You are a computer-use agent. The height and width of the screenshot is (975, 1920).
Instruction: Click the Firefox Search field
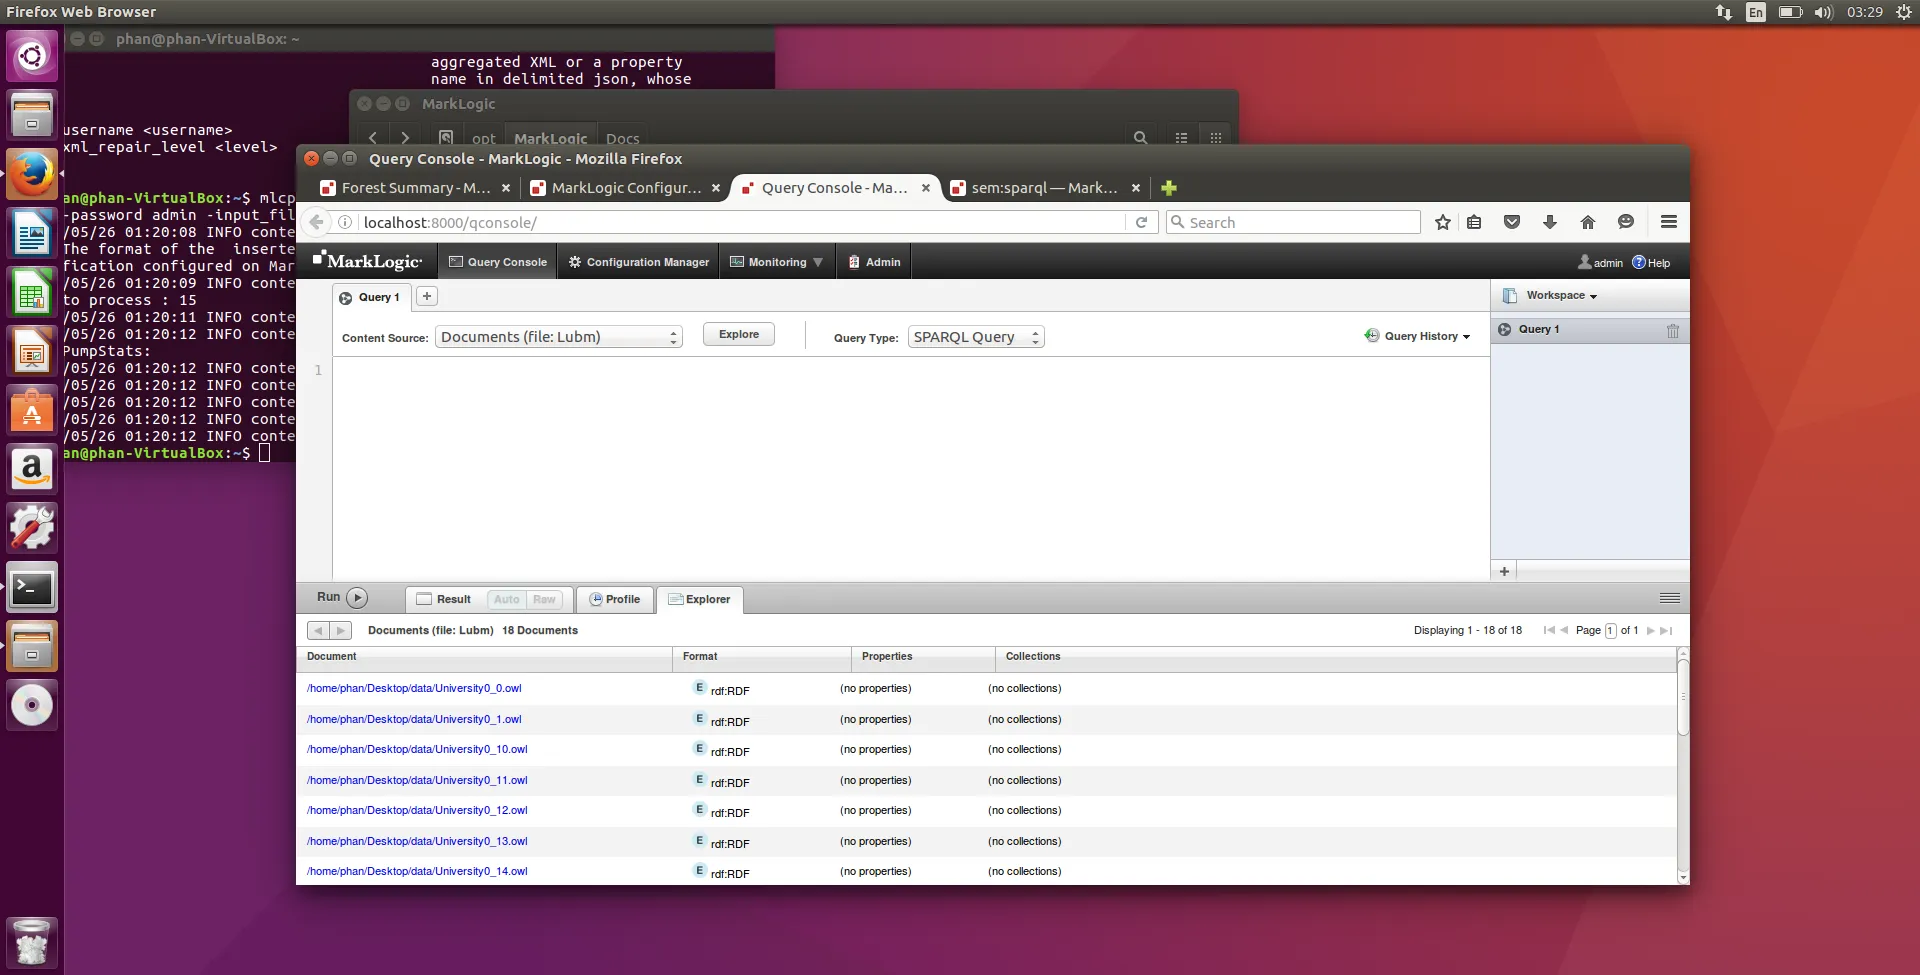(1293, 222)
